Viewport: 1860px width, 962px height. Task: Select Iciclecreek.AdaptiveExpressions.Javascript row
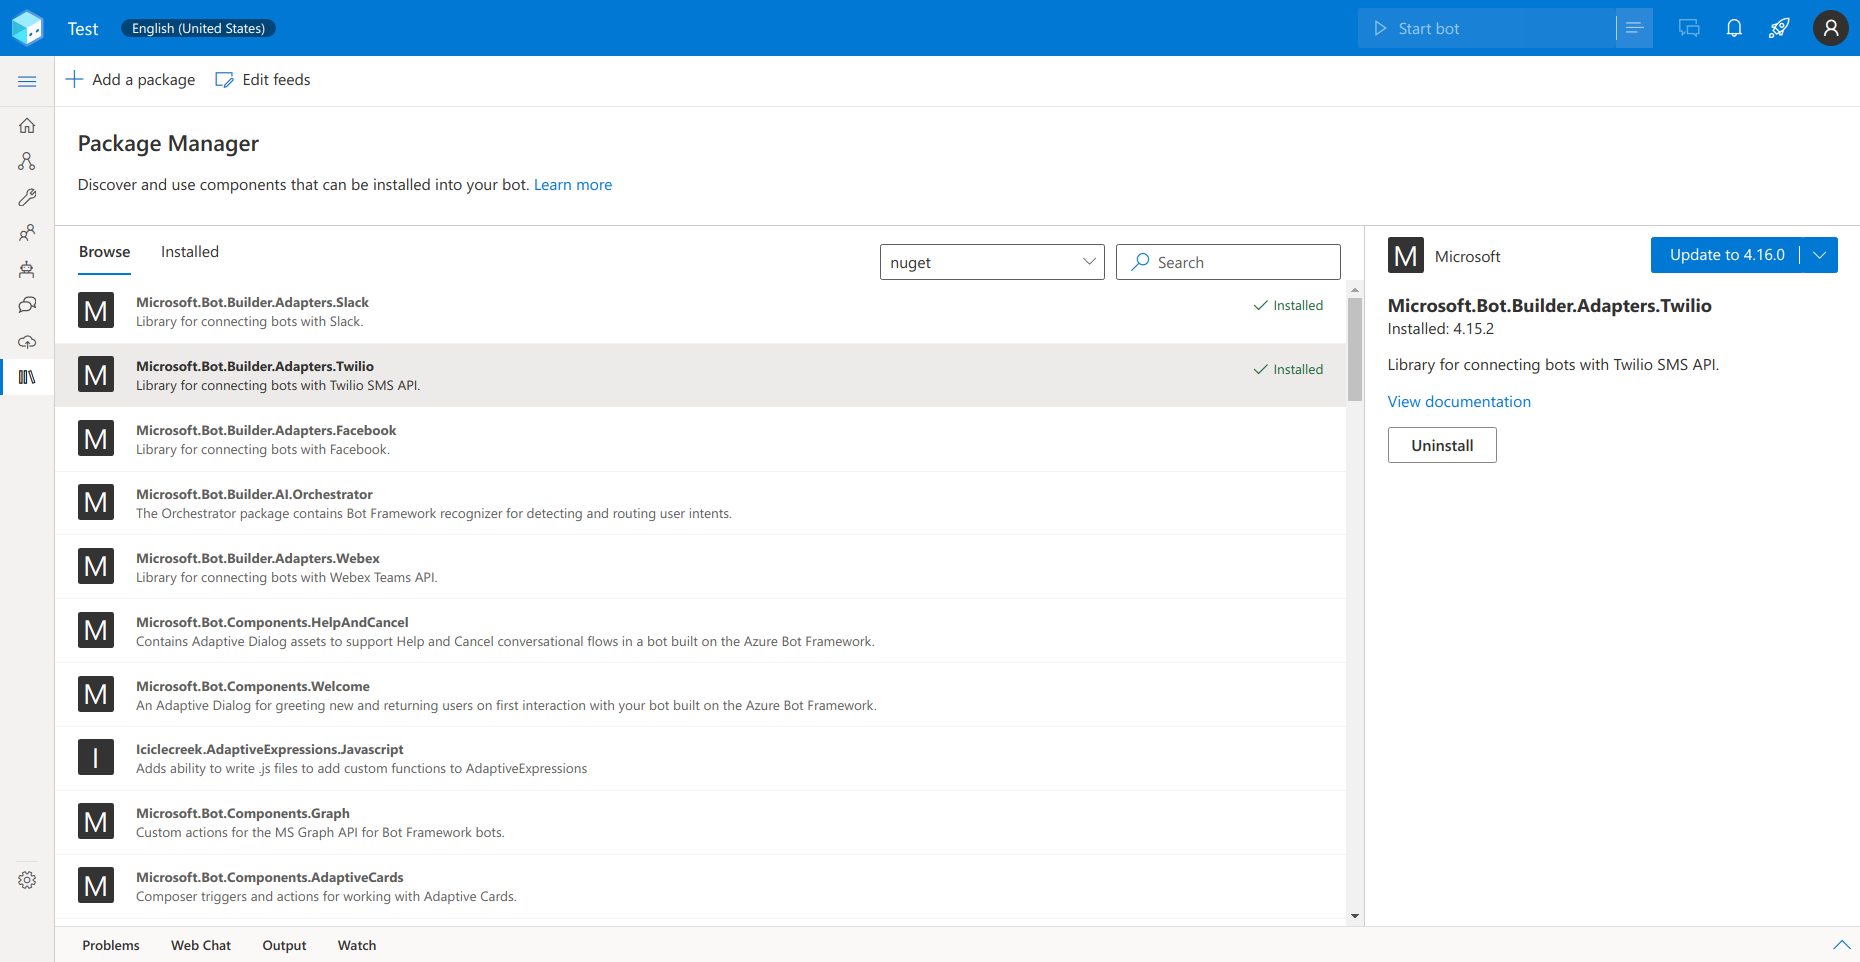(x=700, y=759)
